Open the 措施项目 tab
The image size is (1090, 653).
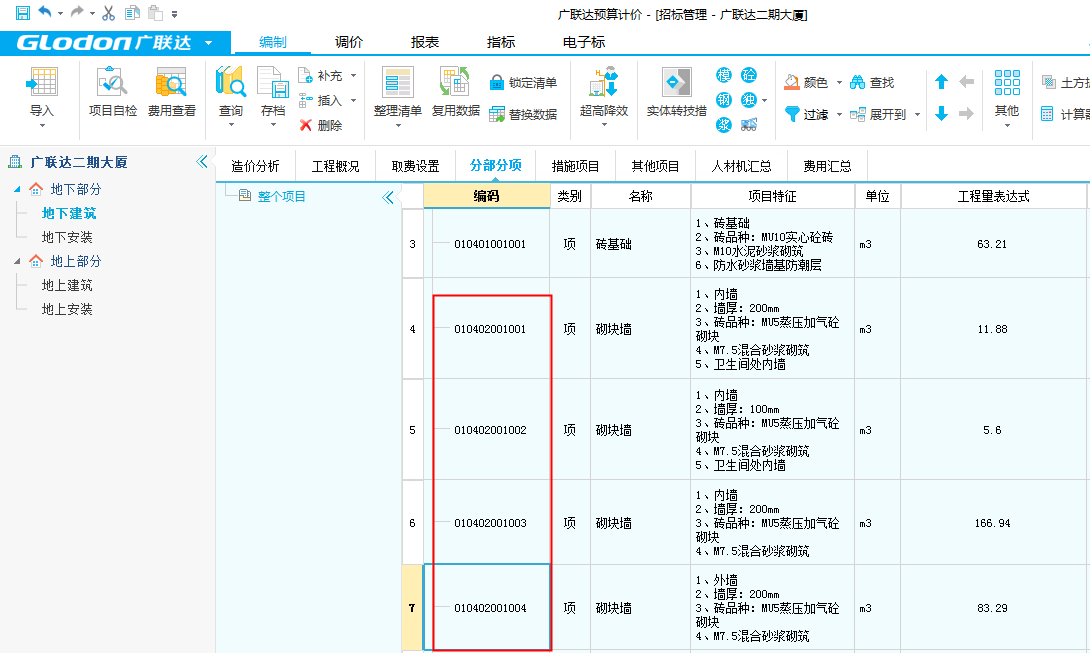pos(575,166)
